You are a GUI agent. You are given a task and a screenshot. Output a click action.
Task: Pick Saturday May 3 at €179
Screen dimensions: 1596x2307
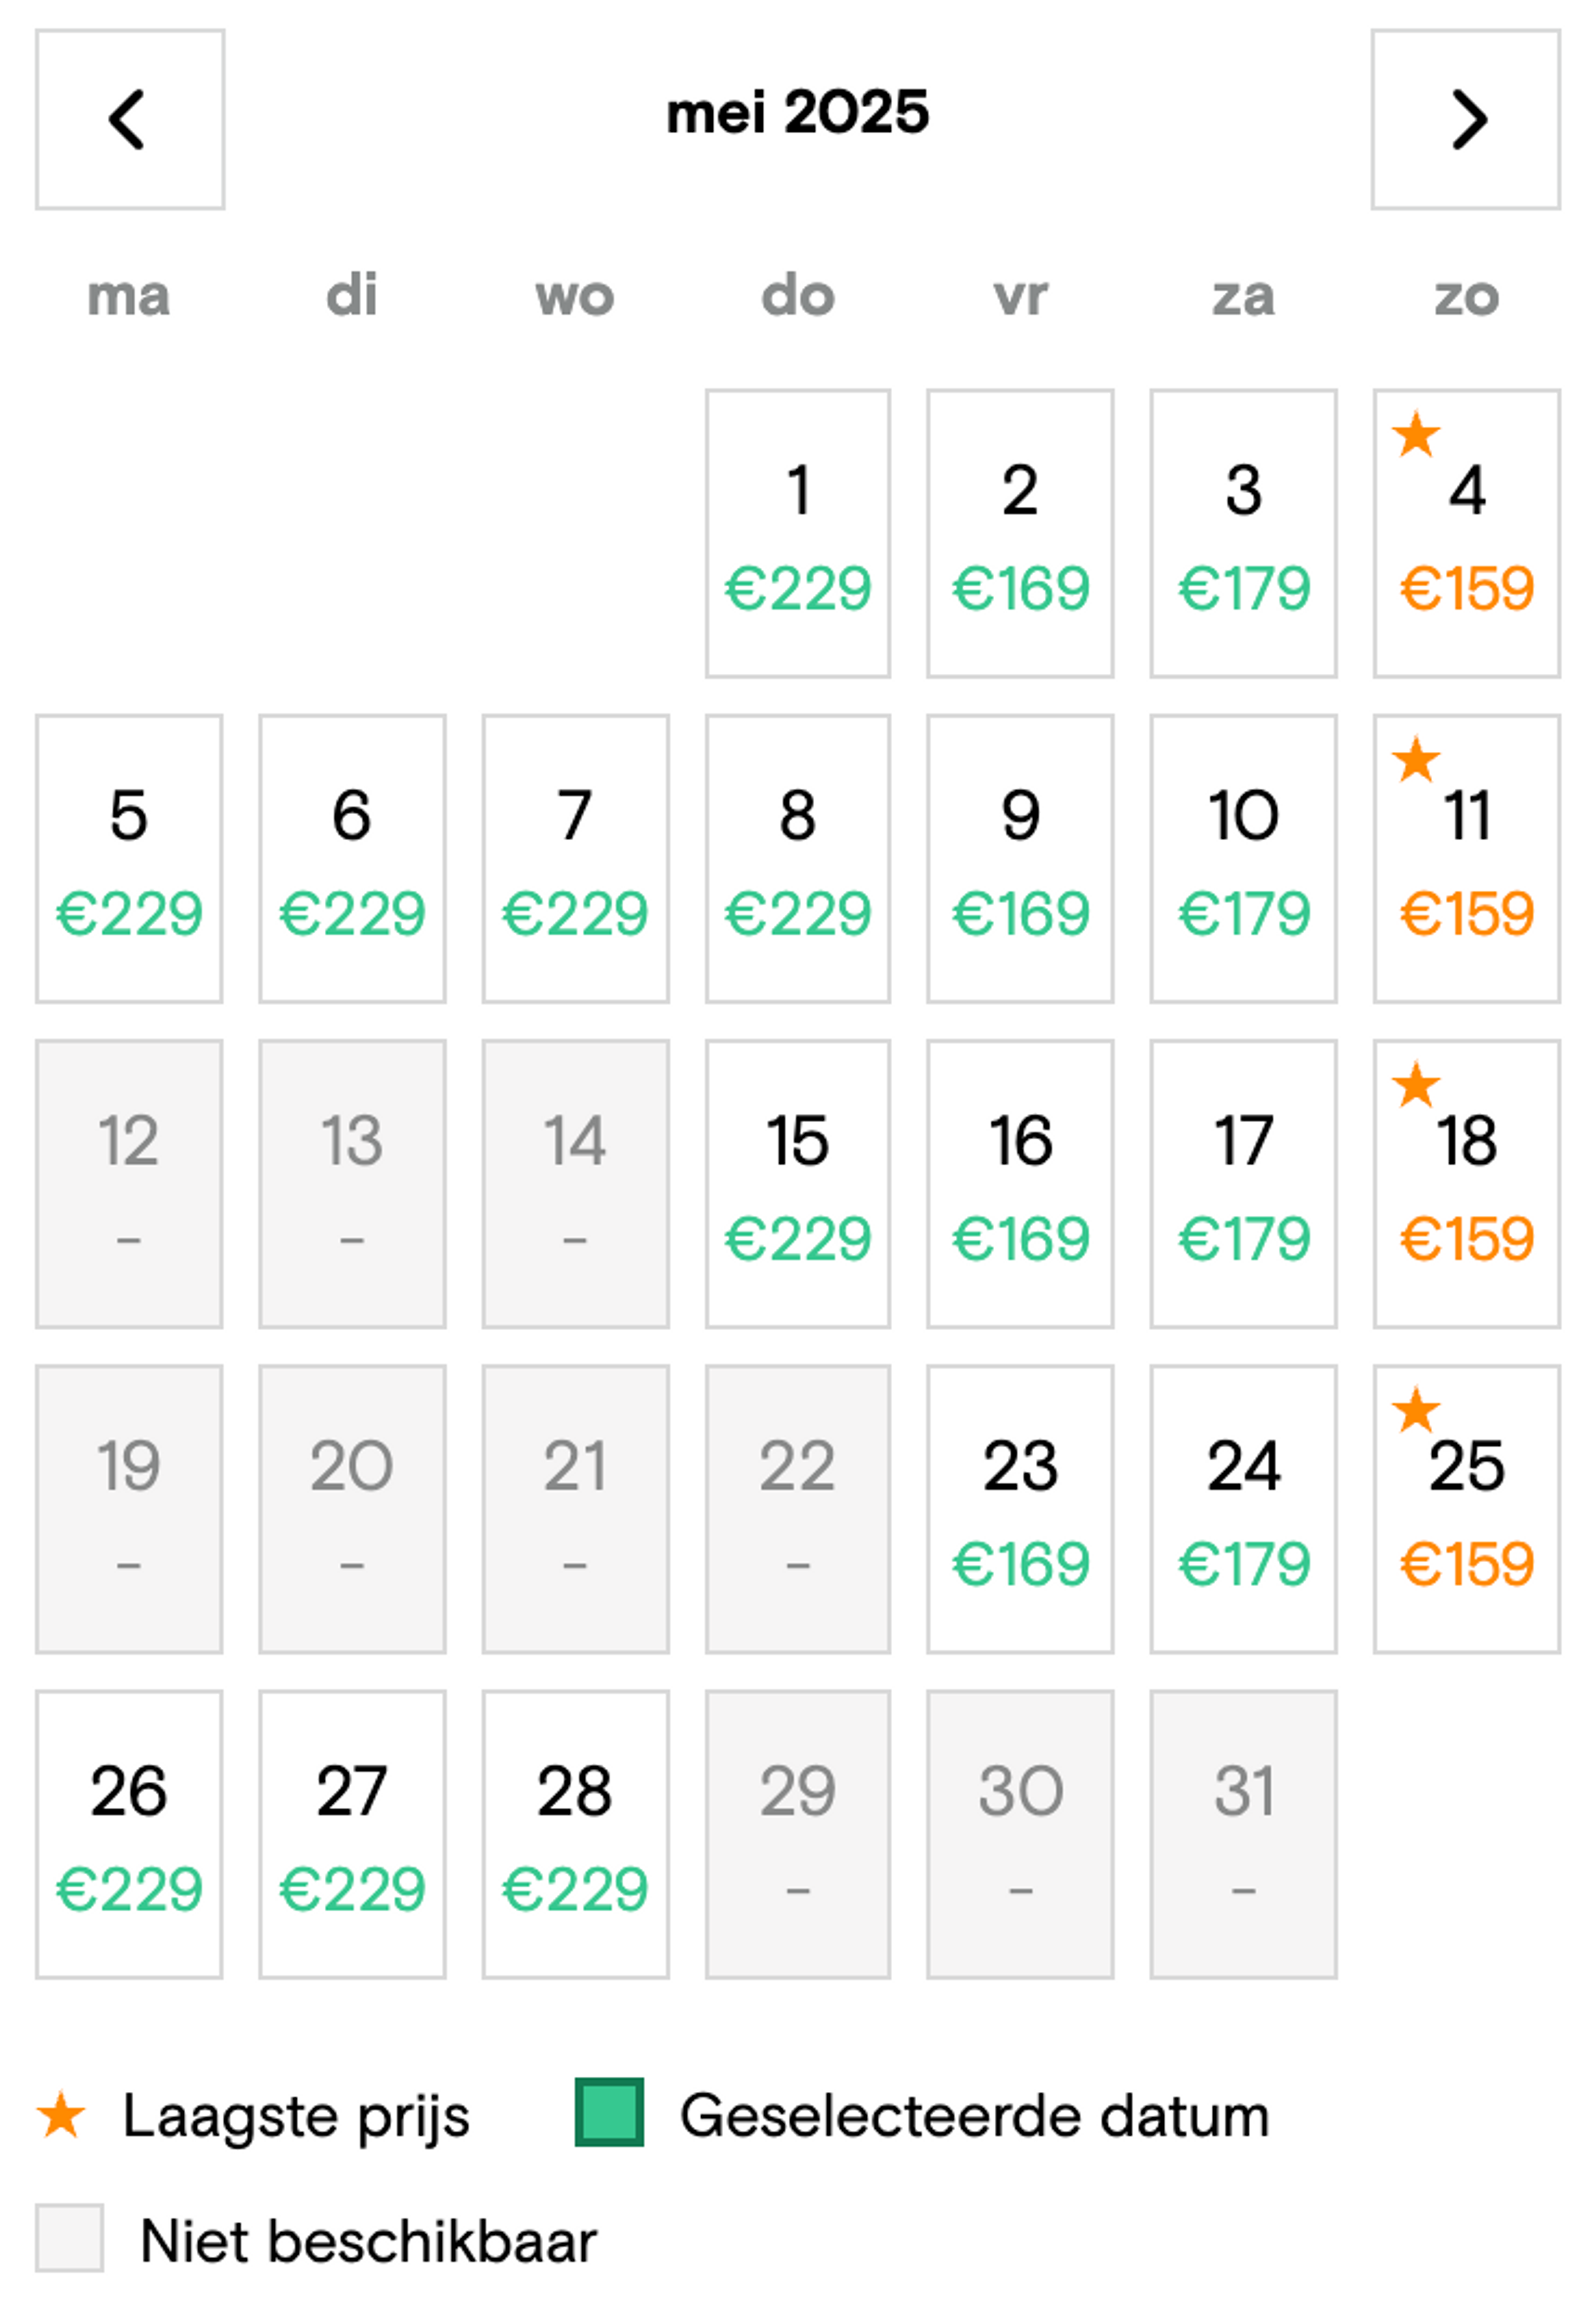pos(1243,533)
